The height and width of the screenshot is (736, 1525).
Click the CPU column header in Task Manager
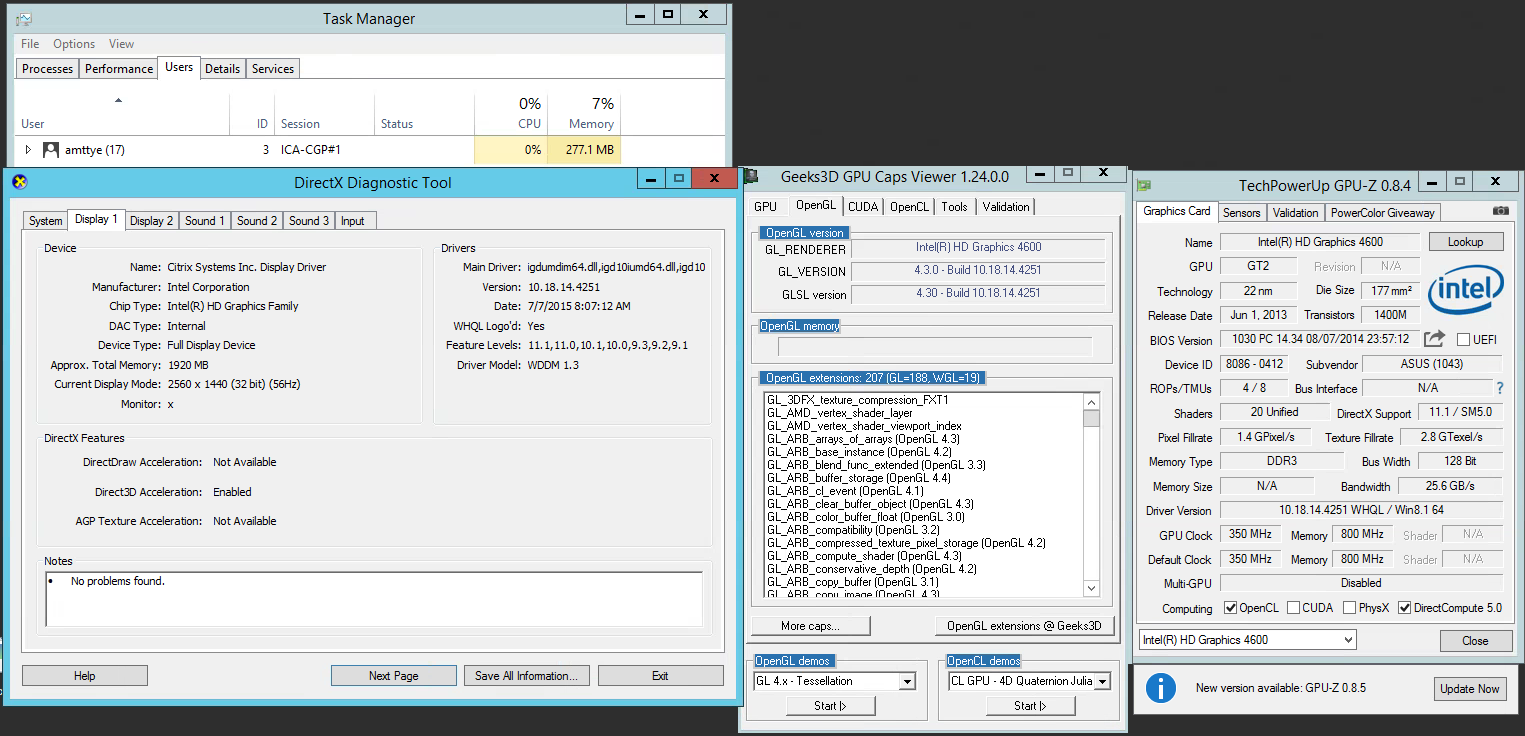pyautogui.click(x=510, y=115)
